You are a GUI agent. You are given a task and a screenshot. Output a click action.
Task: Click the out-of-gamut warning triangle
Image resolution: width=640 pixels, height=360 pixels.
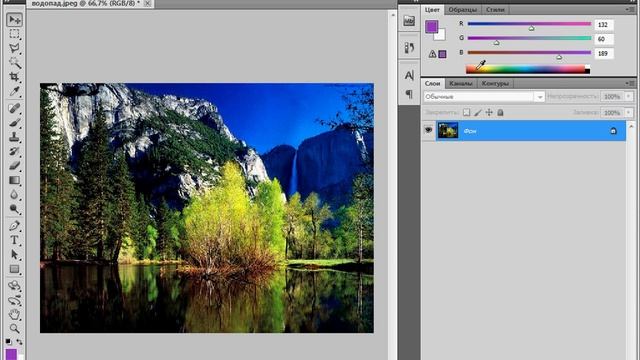pyautogui.click(x=432, y=54)
